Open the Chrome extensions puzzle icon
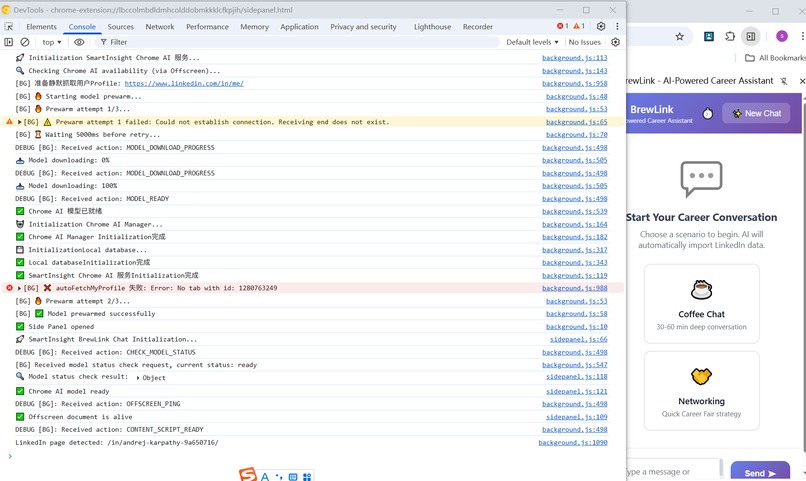 pos(730,36)
